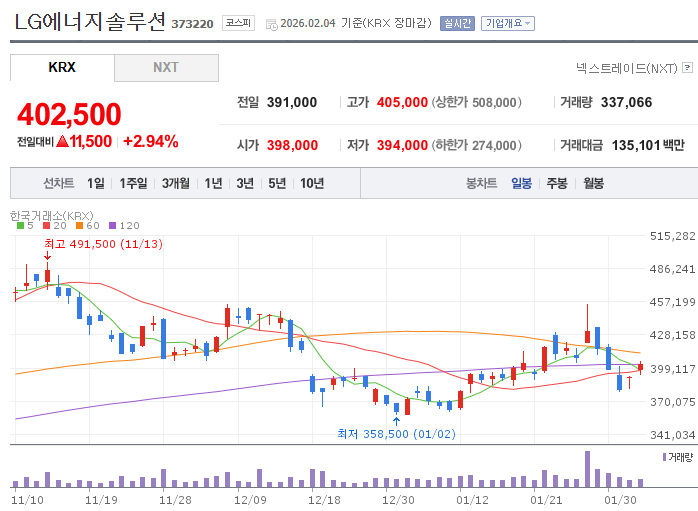The image size is (698, 511).
Task: Click the tallest volume bar near 01/30
Action: [587, 469]
